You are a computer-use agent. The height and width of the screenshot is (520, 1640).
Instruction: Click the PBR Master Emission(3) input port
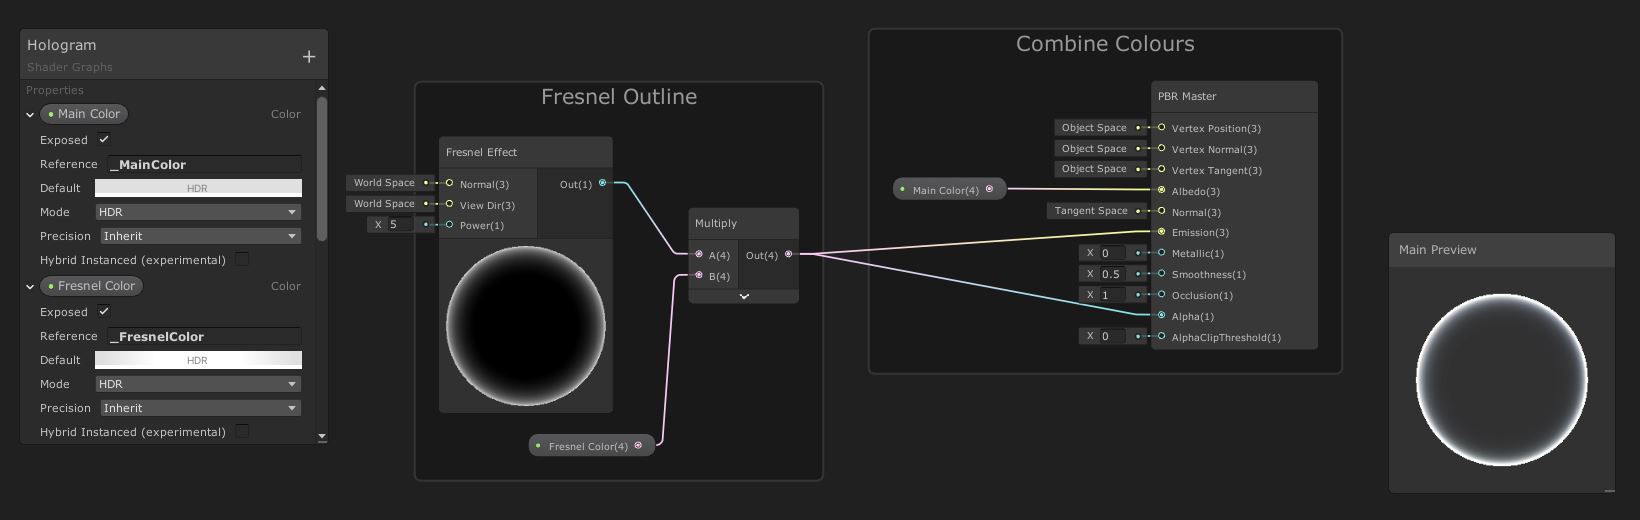click(1161, 232)
